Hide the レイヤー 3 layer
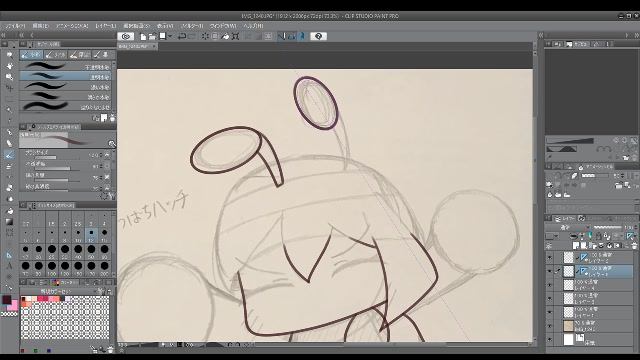 click(x=549, y=298)
